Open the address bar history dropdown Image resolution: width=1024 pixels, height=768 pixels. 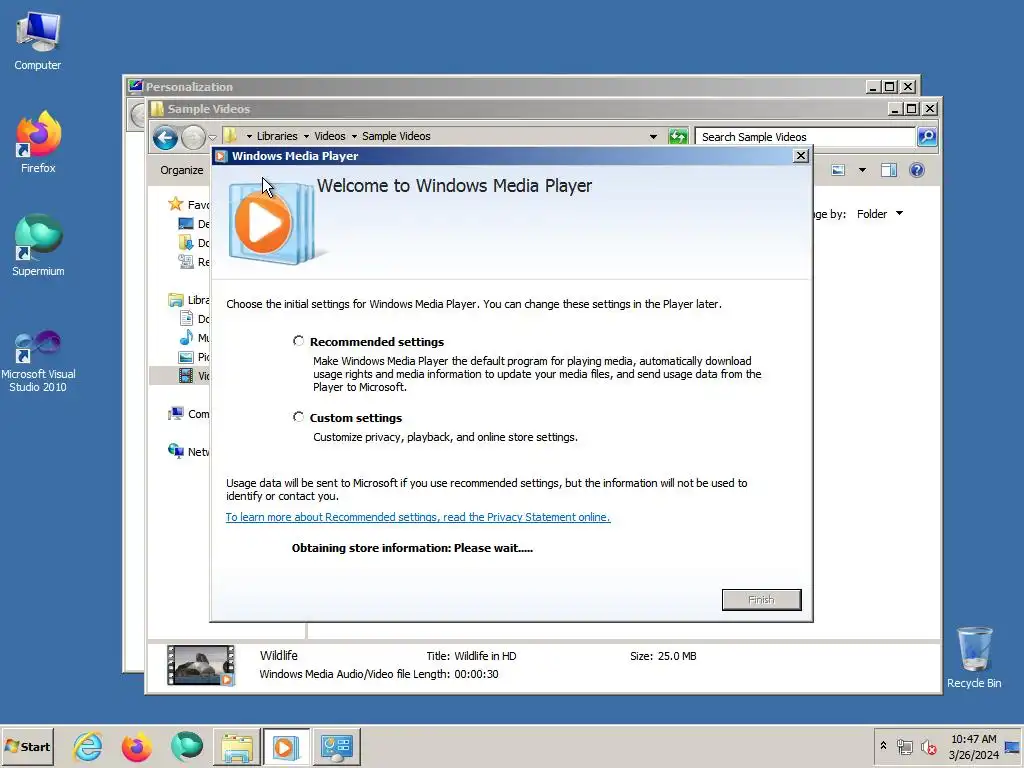[x=653, y=136]
